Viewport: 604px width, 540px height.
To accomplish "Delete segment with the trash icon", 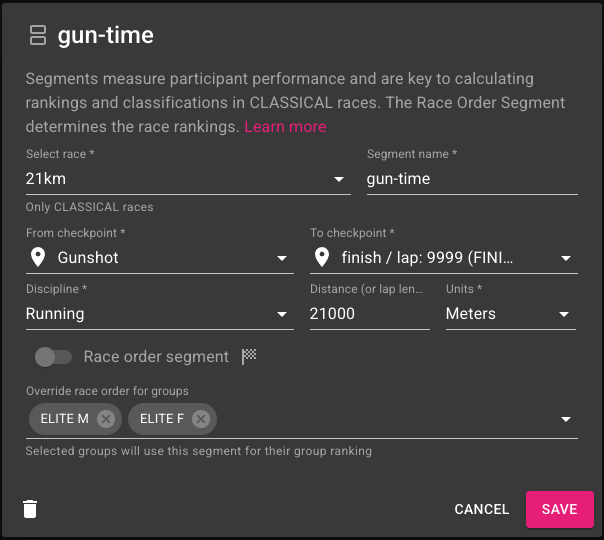I will (30, 509).
